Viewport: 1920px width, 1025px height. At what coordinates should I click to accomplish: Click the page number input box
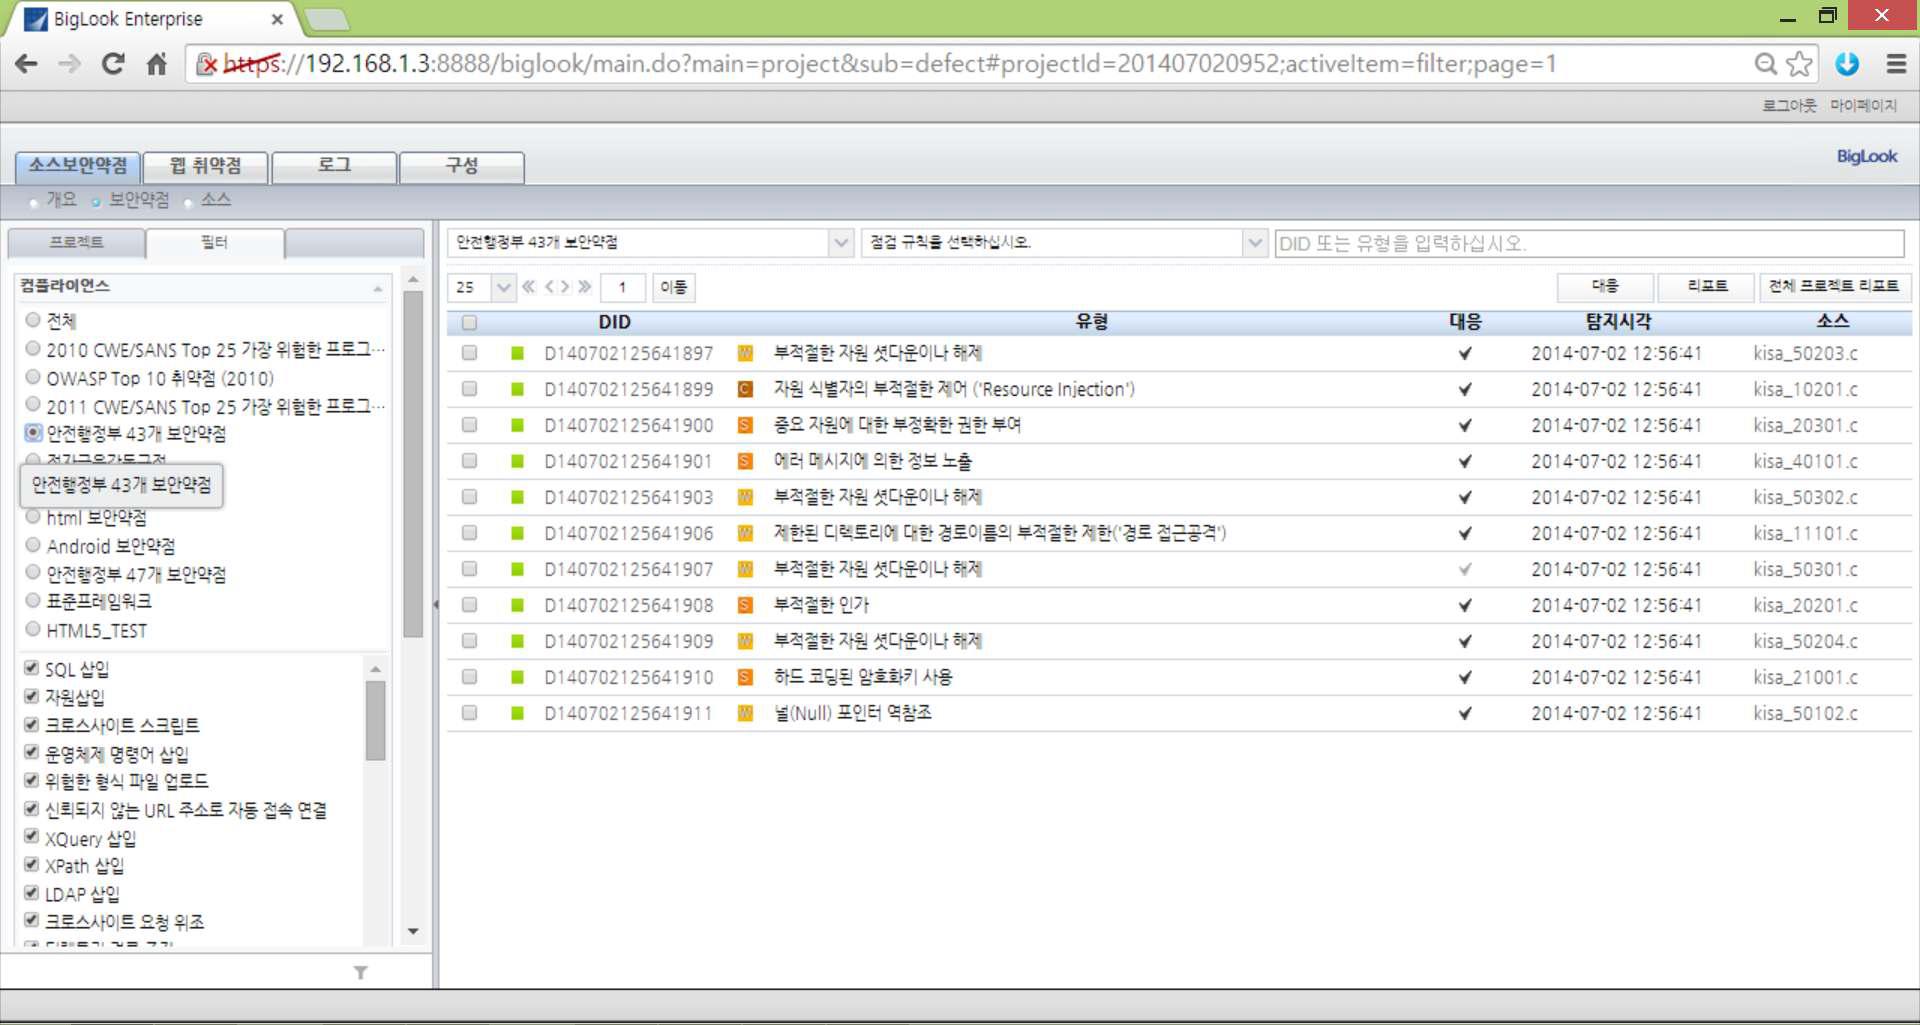point(622,288)
